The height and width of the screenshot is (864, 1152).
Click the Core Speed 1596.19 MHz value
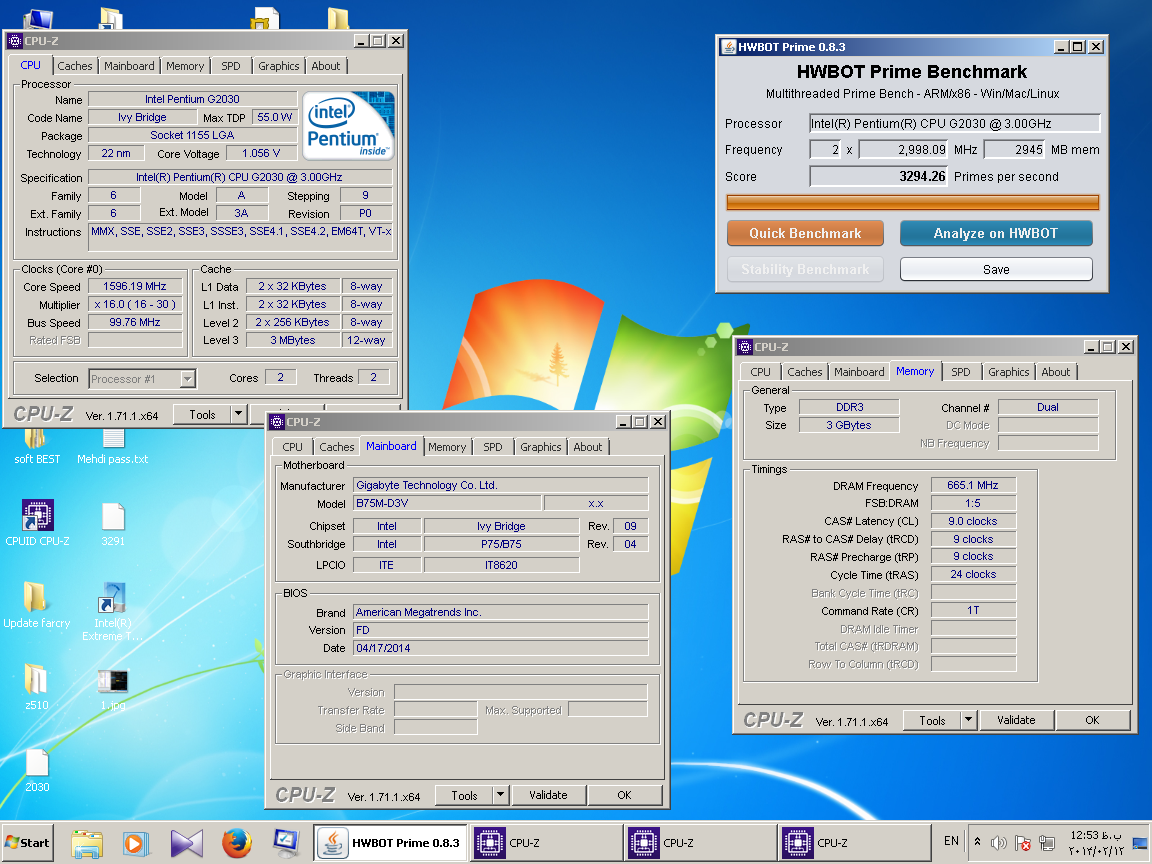coord(134,287)
